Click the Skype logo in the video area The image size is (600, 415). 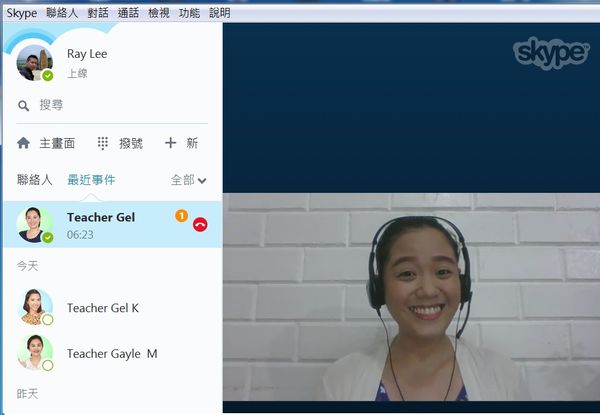tap(551, 53)
